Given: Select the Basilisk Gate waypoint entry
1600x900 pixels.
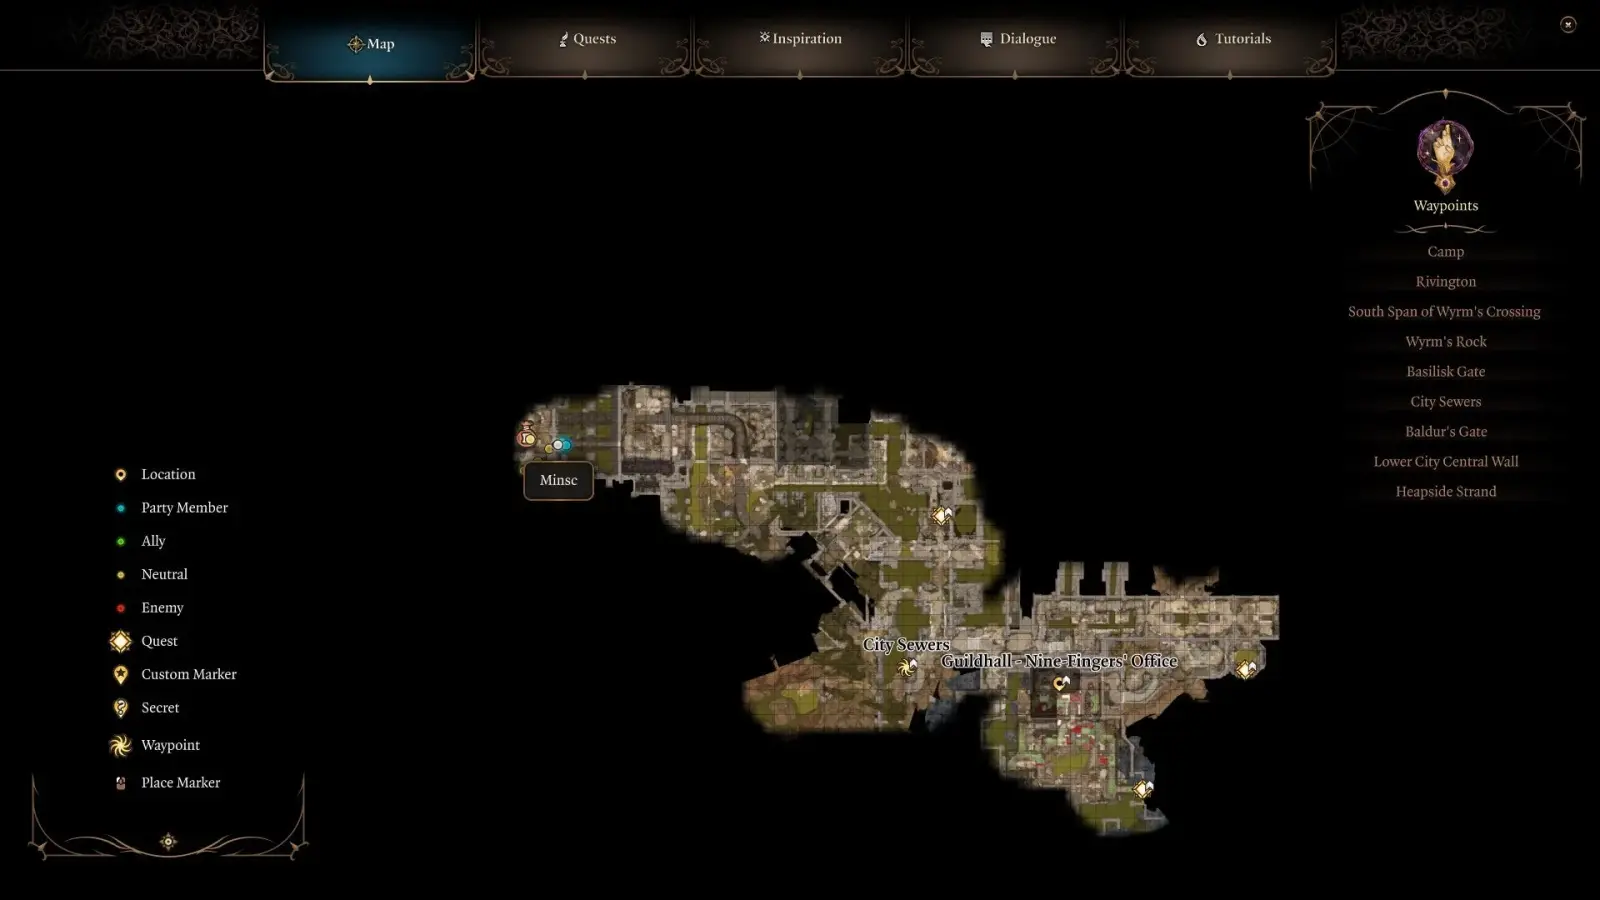Looking at the screenshot, I should pyautogui.click(x=1445, y=372).
